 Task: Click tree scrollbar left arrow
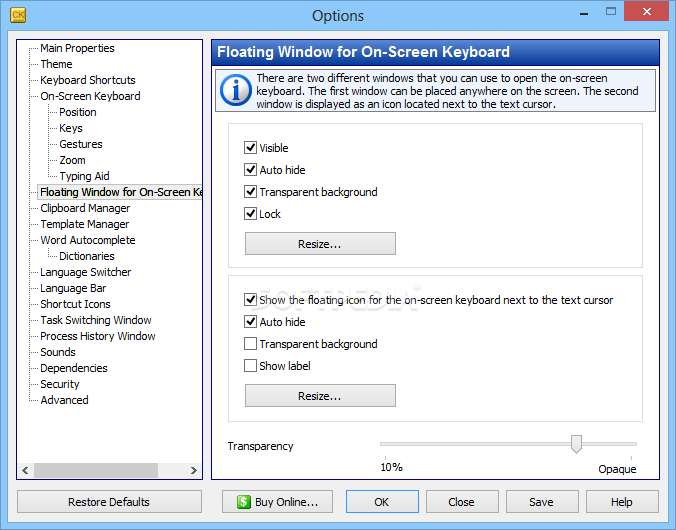25,470
